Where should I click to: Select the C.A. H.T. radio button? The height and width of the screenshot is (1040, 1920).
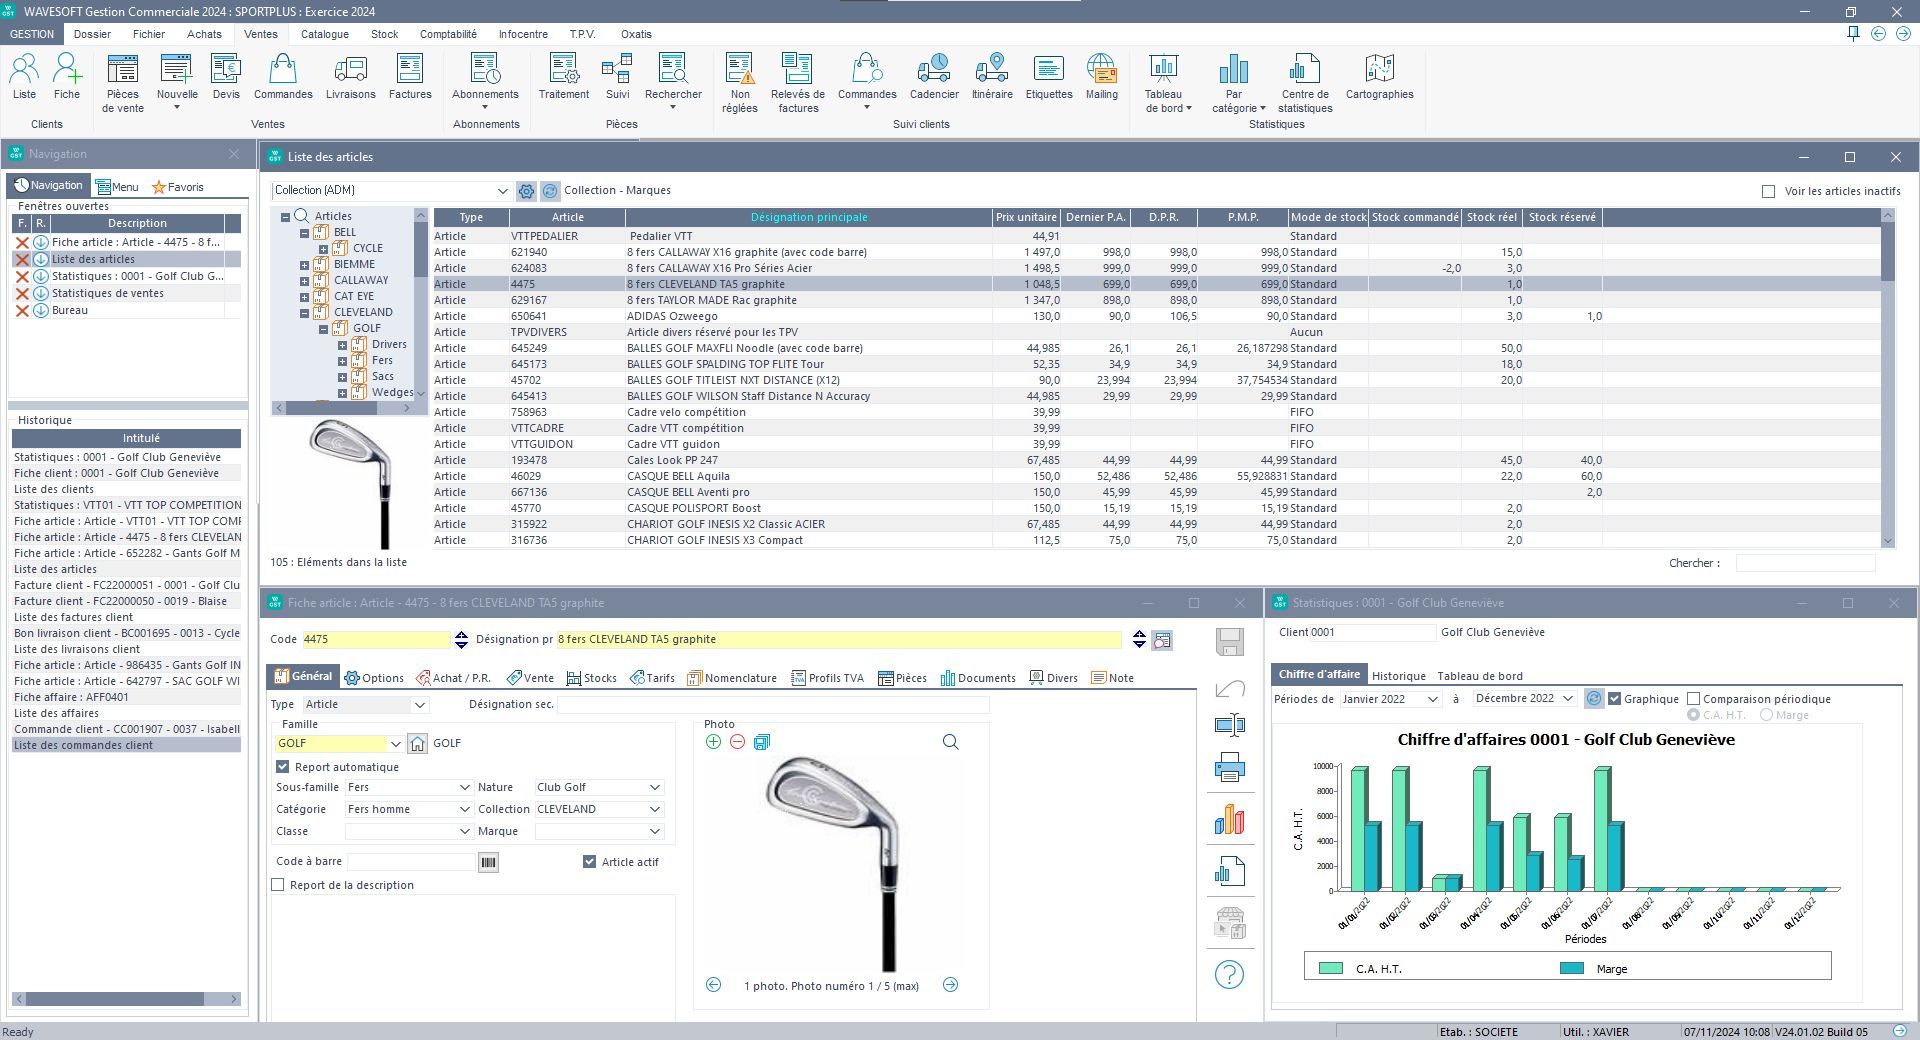[x=1693, y=715]
